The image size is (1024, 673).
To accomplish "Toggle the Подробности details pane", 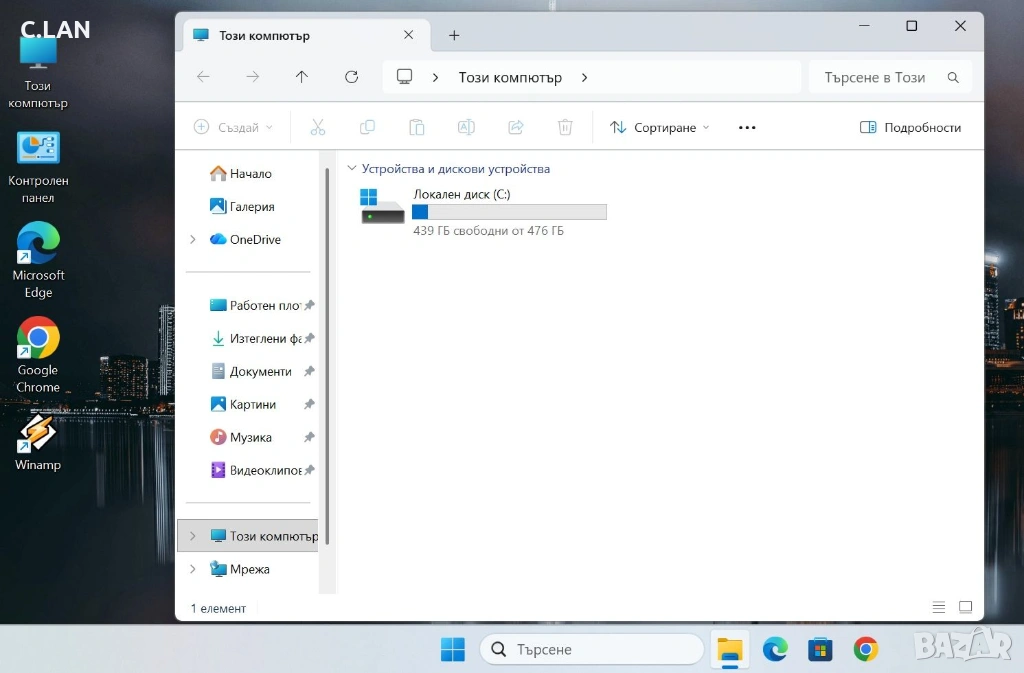I will [x=910, y=127].
